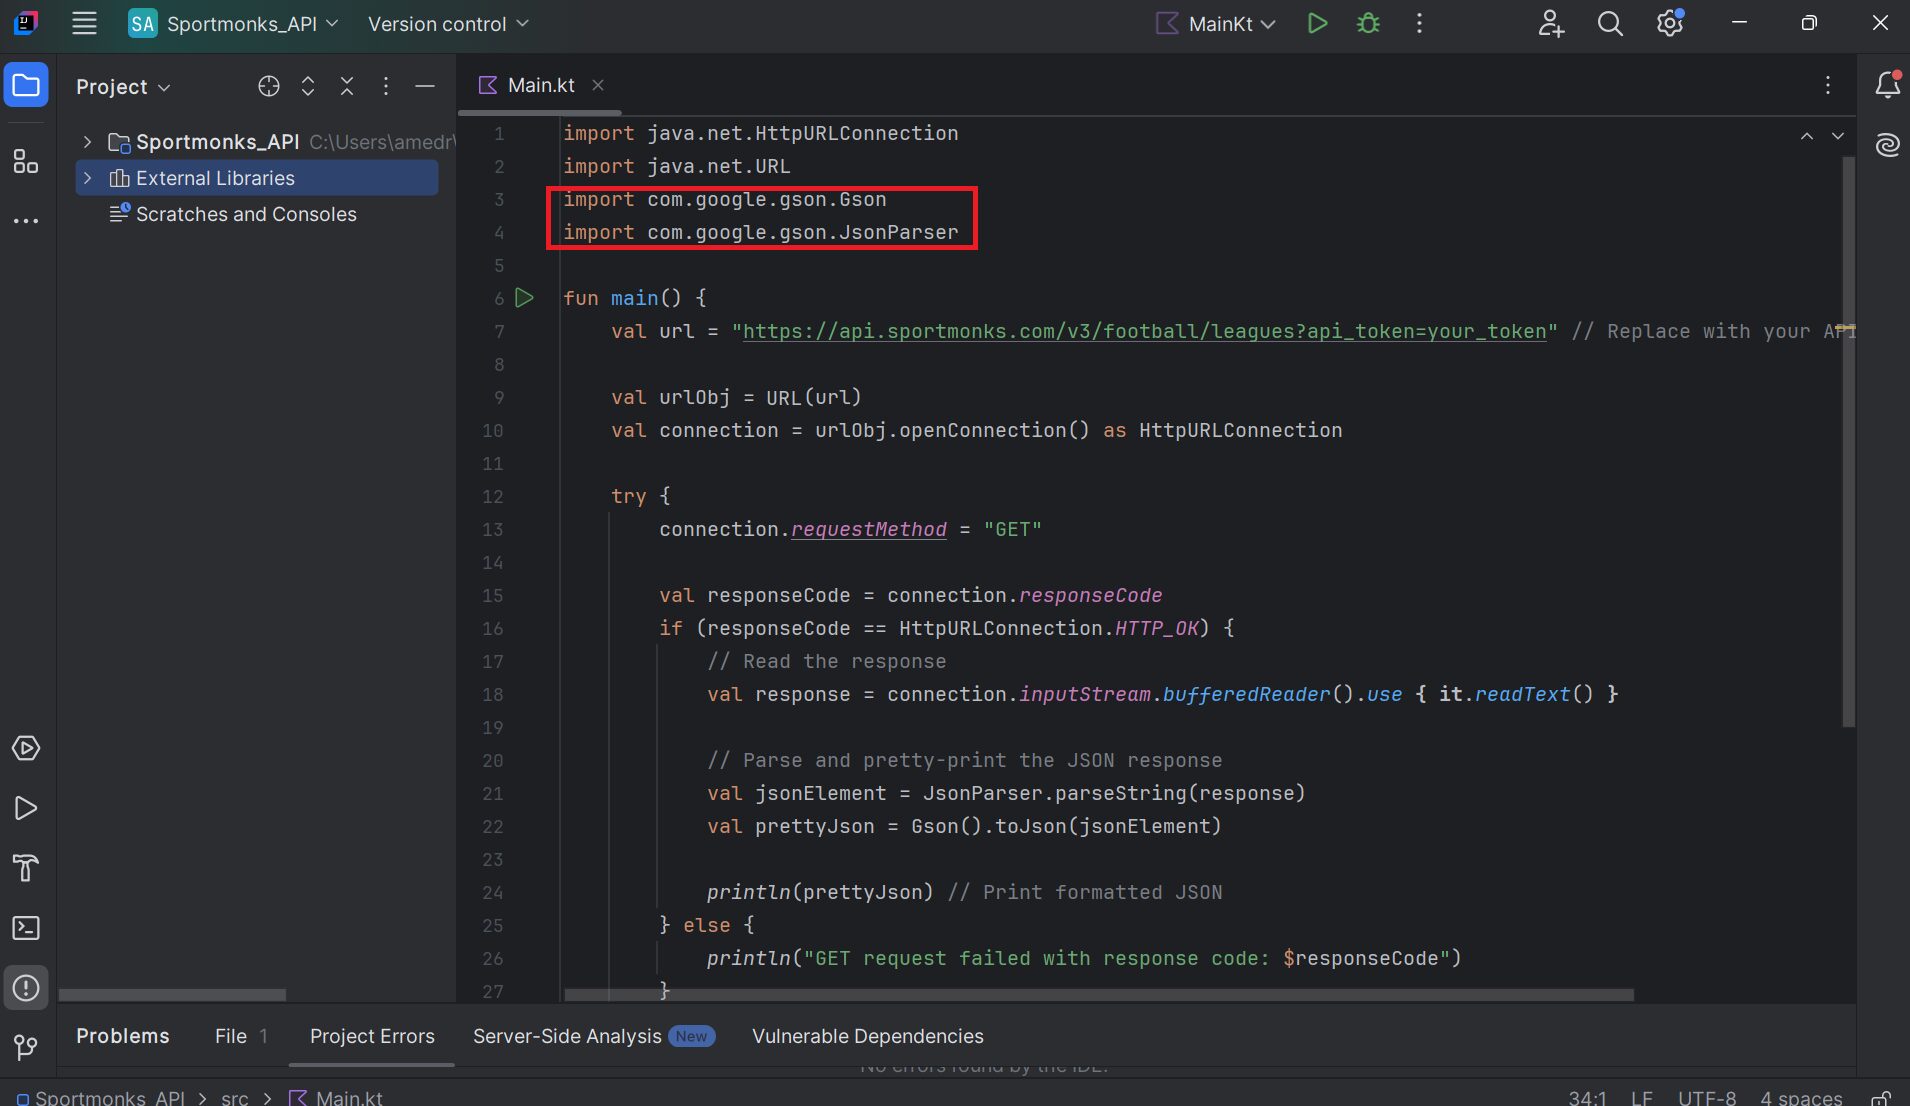Toggle the Problems tool window button
The height and width of the screenshot is (1106, 1910).
[26, 988]
